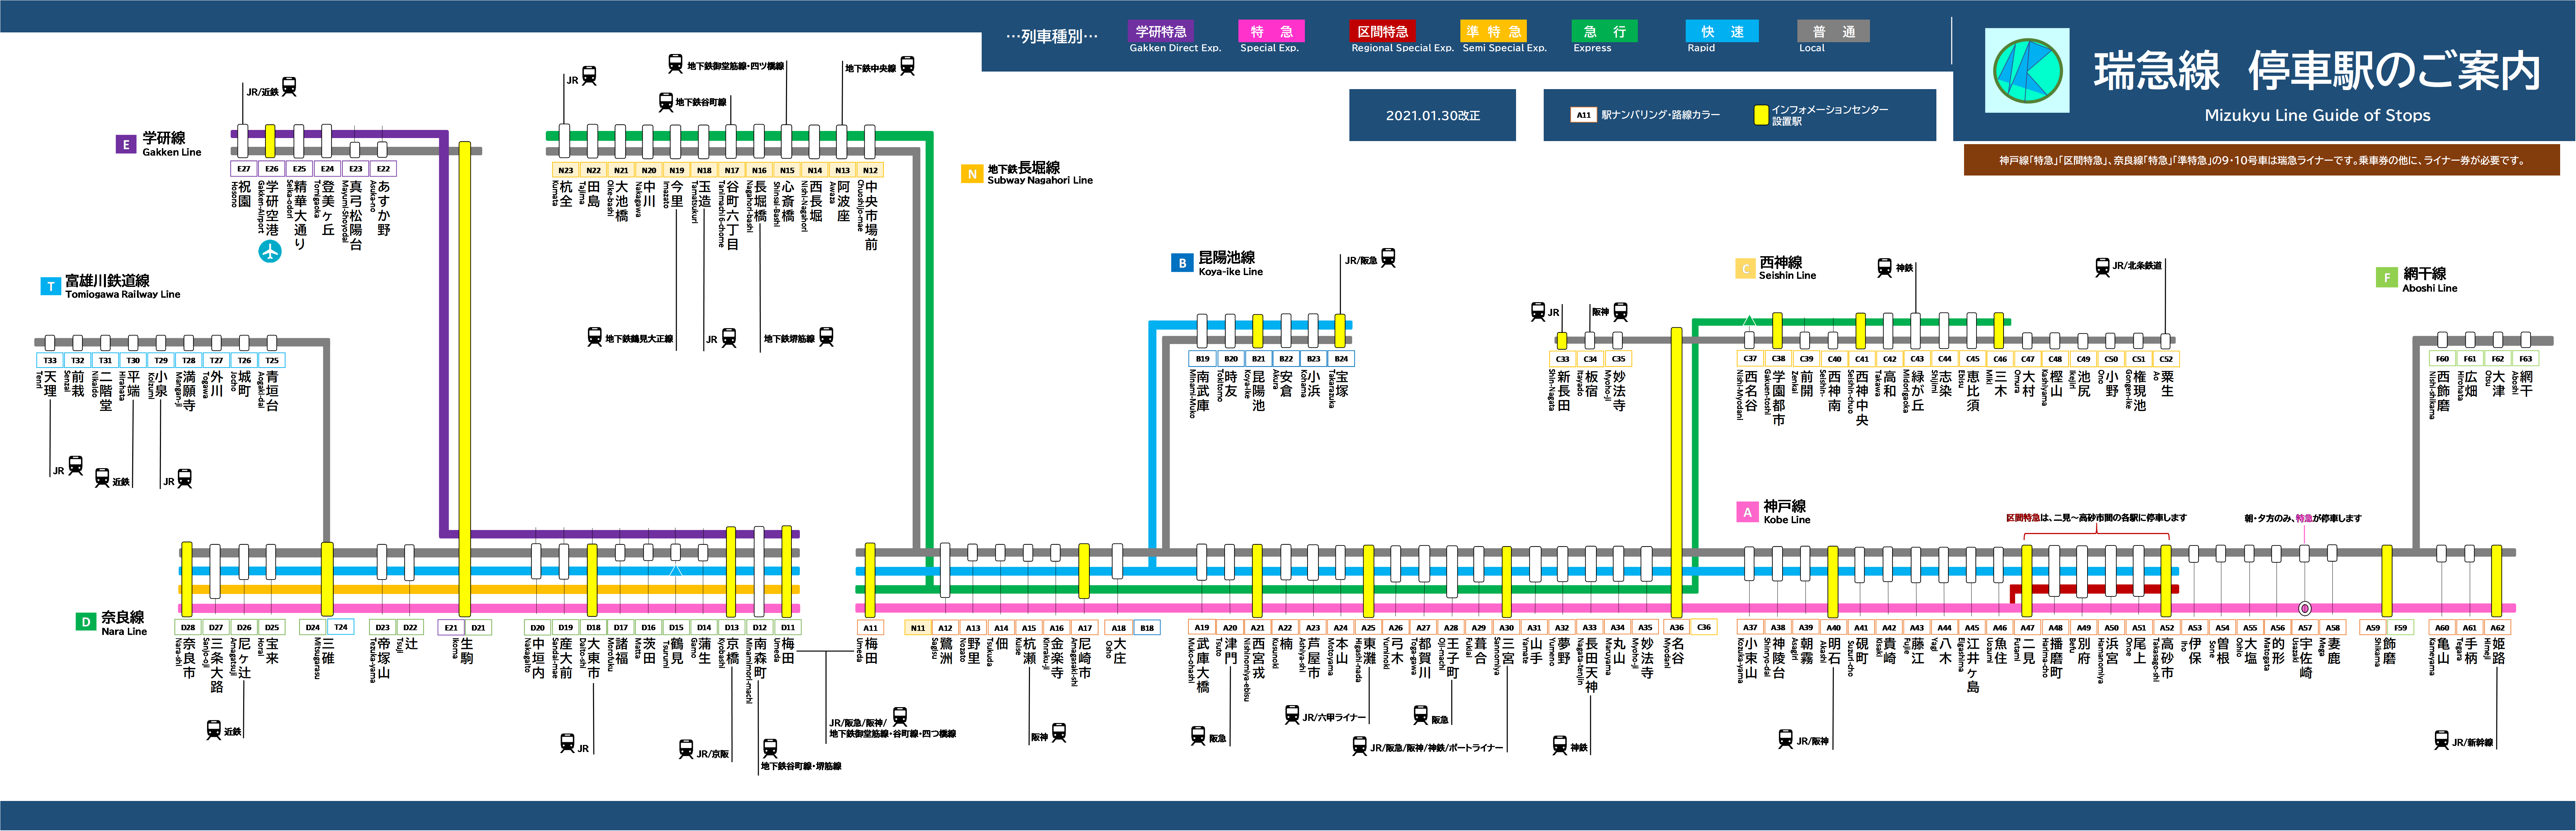Click the airplane icon below Gakken-Airport station
The image size is (2576, 831).
270,251
